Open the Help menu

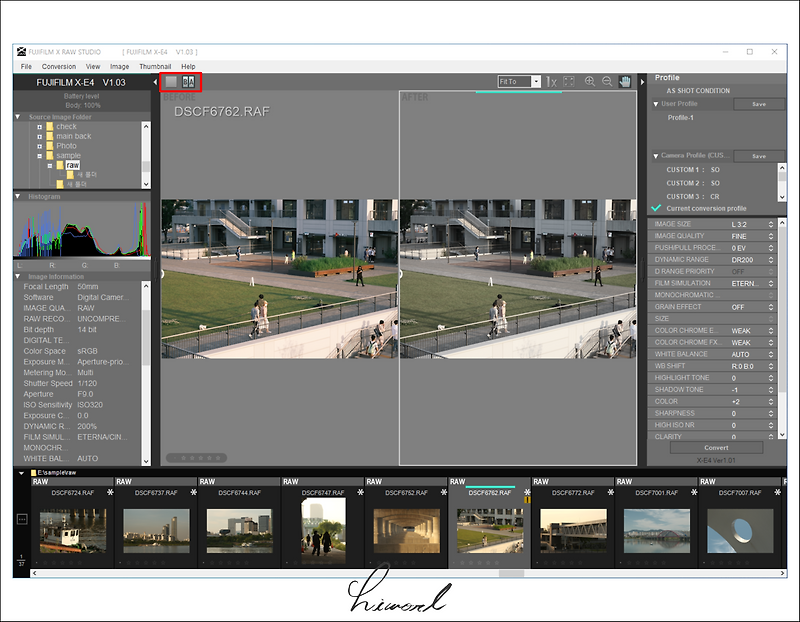pyautogui.click(x=188, y=66)
